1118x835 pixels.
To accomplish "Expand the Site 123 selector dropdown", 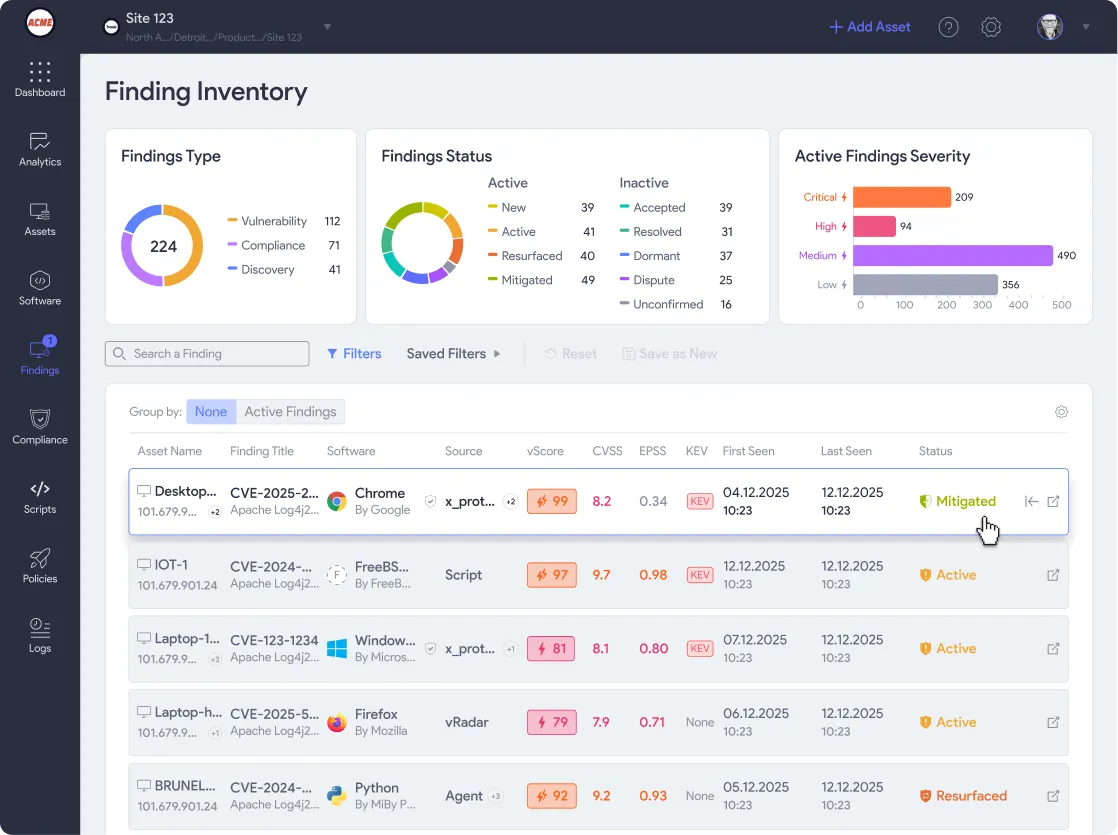I will [327, 27].
